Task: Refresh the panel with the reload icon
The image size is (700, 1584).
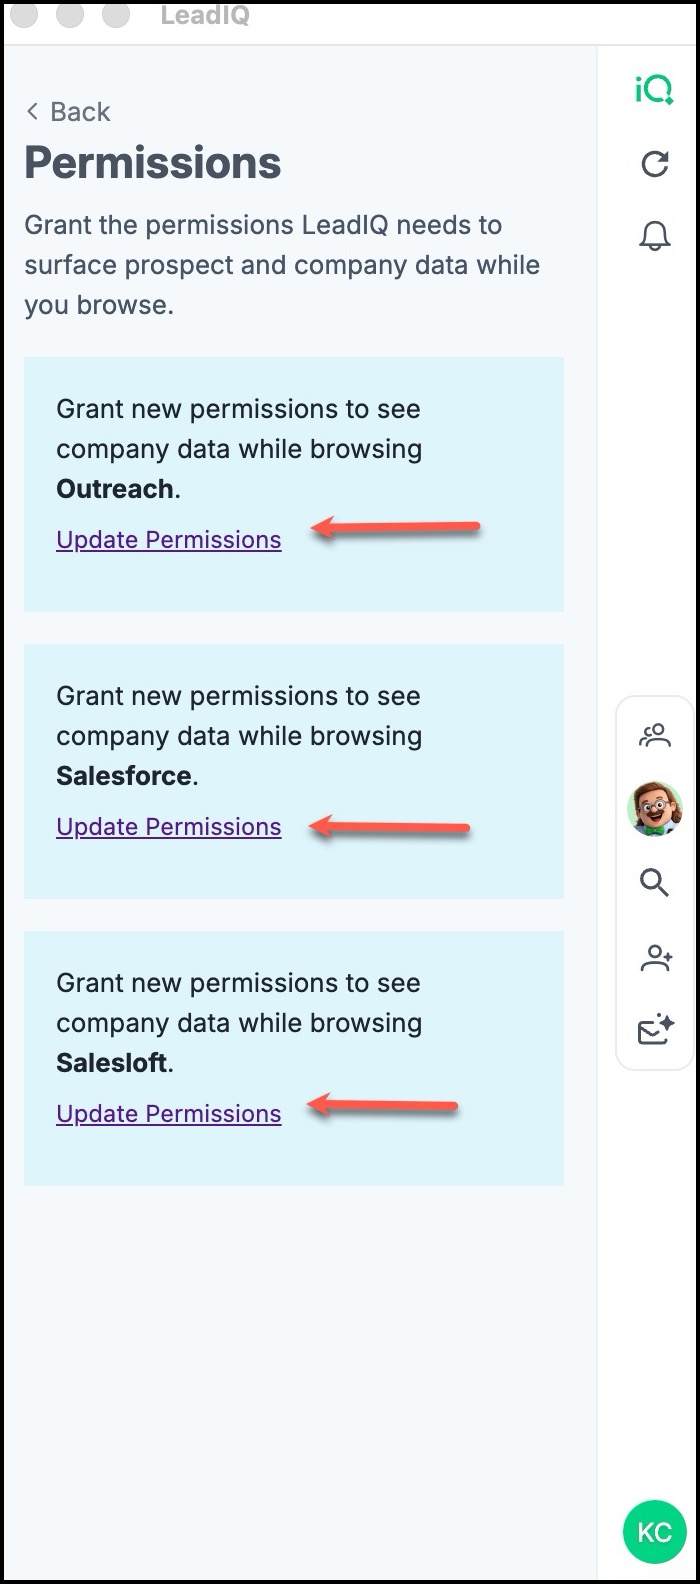Action: coord(654,164)
